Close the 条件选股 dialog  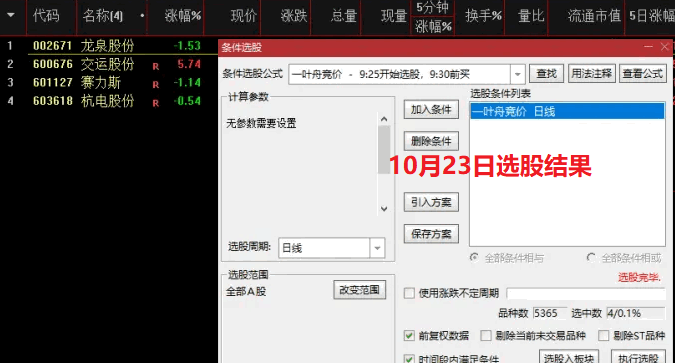(665, 47)
